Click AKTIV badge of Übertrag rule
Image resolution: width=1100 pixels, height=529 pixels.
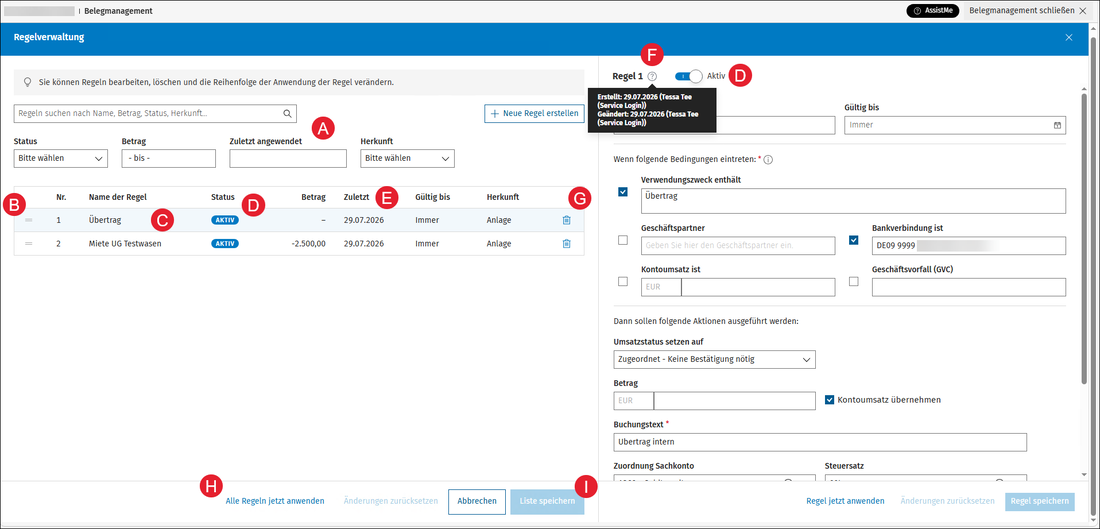click(x=225, y=220)
